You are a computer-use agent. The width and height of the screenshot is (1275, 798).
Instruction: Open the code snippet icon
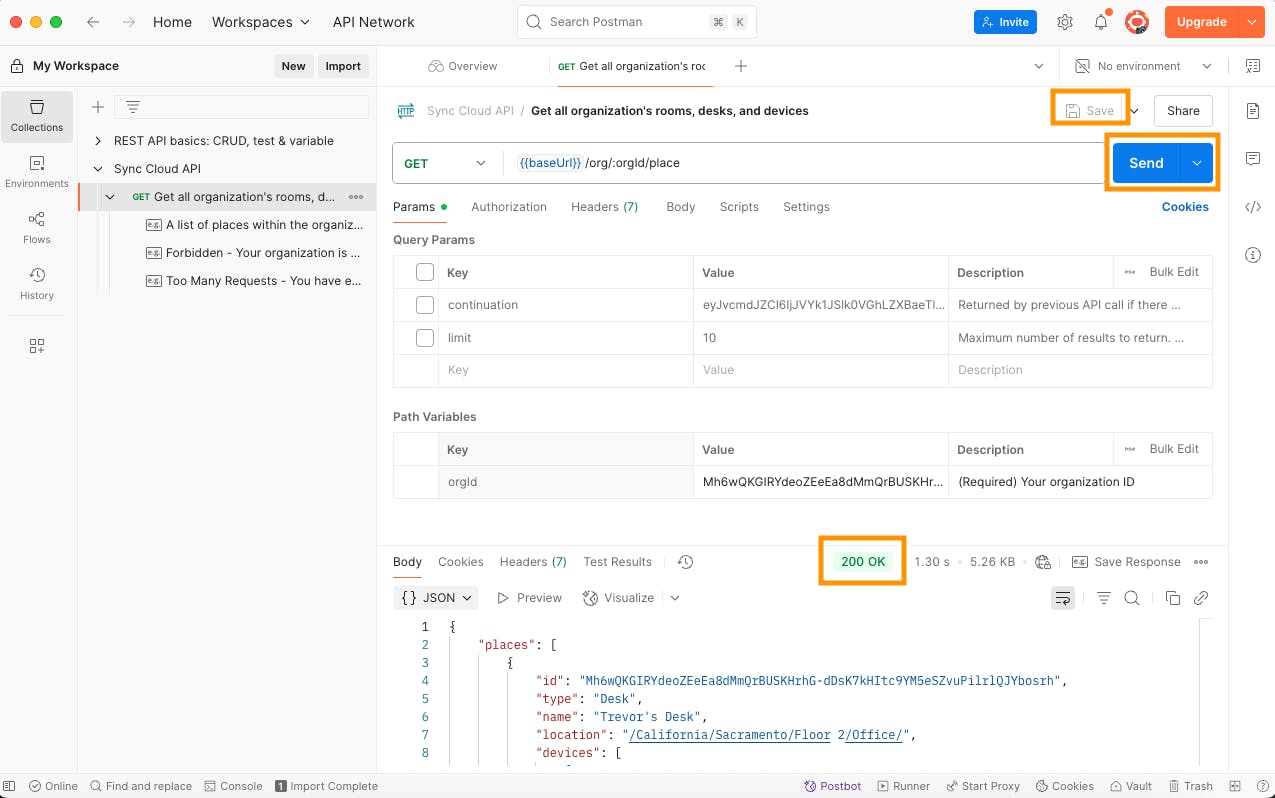click(1253, 207)
